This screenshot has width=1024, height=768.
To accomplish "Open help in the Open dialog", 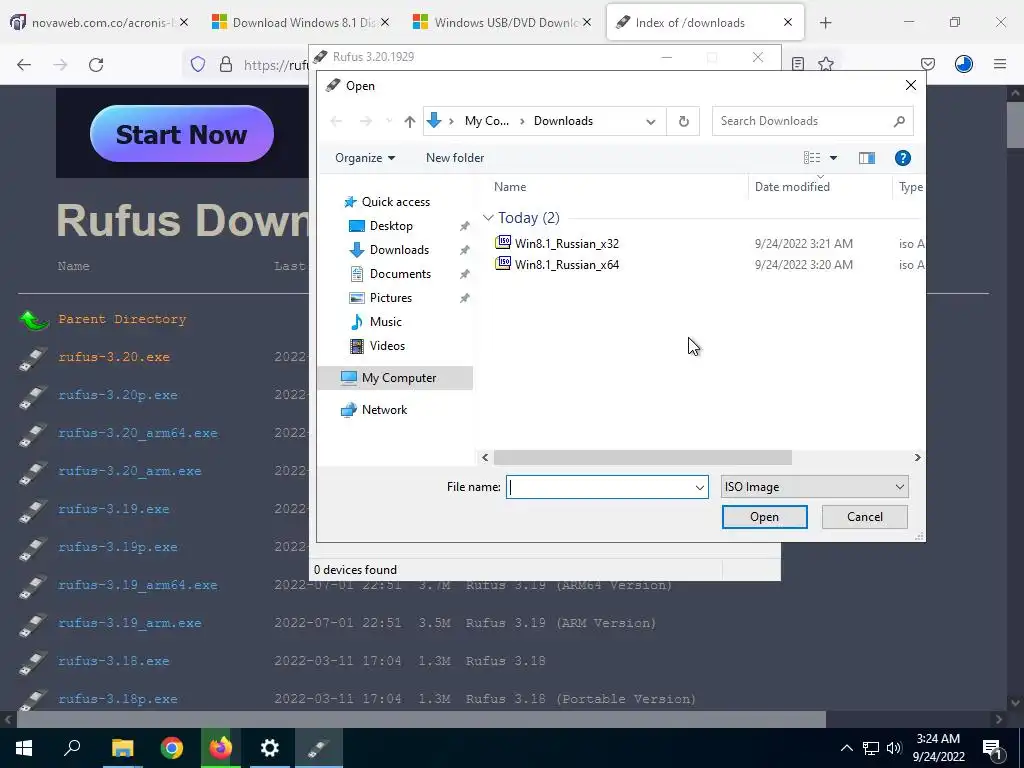I will [903, 158].
